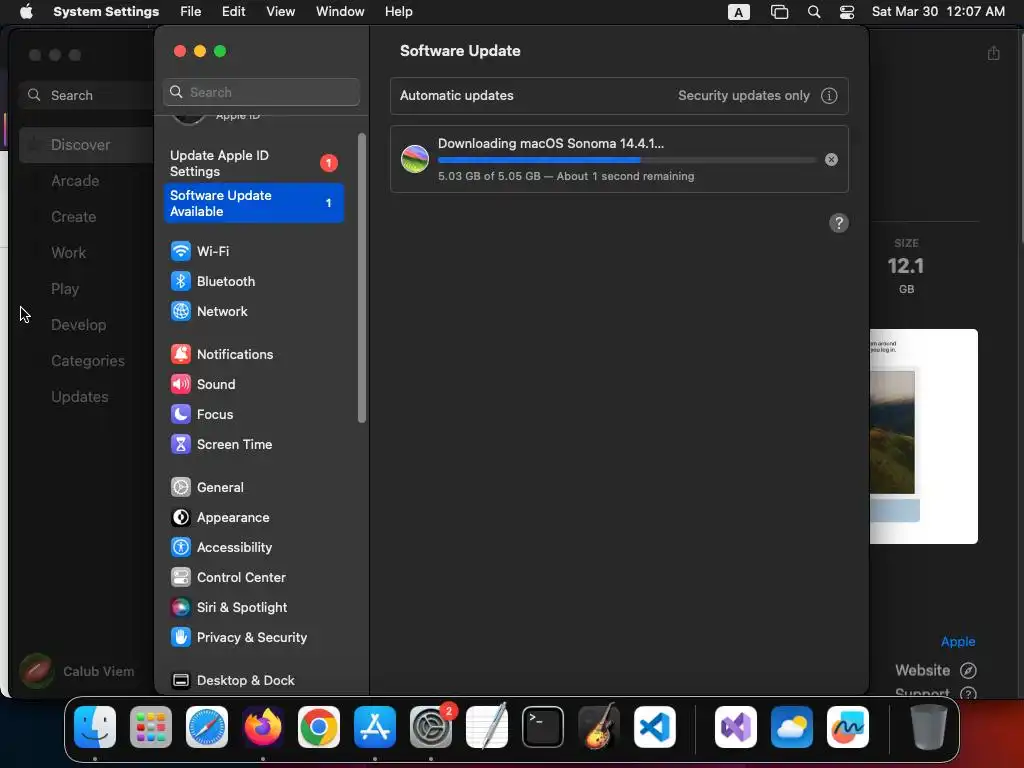Click the System Settings search field
1024x768 pixels.
[261, 92]
